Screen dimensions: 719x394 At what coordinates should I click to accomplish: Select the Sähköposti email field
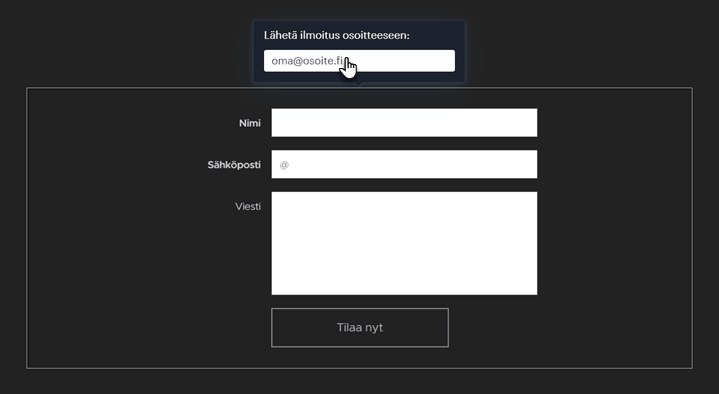pyautogui.click(x=404, y=164)
